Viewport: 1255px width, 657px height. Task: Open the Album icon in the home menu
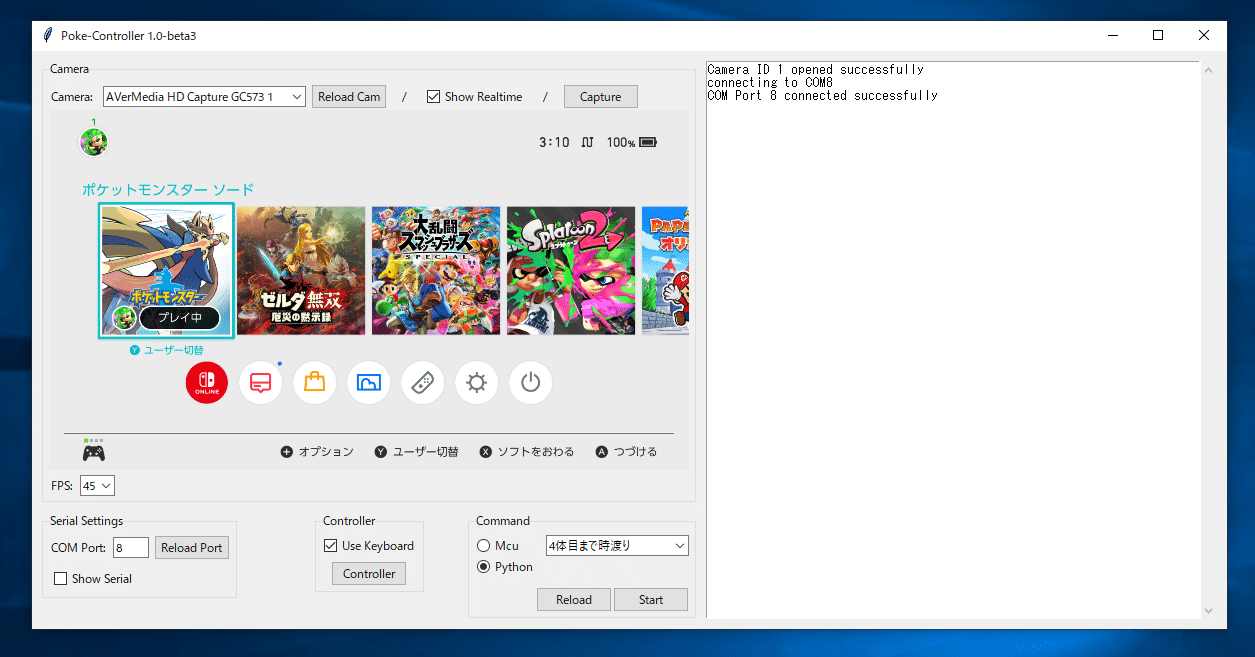[x=368, y=382]
